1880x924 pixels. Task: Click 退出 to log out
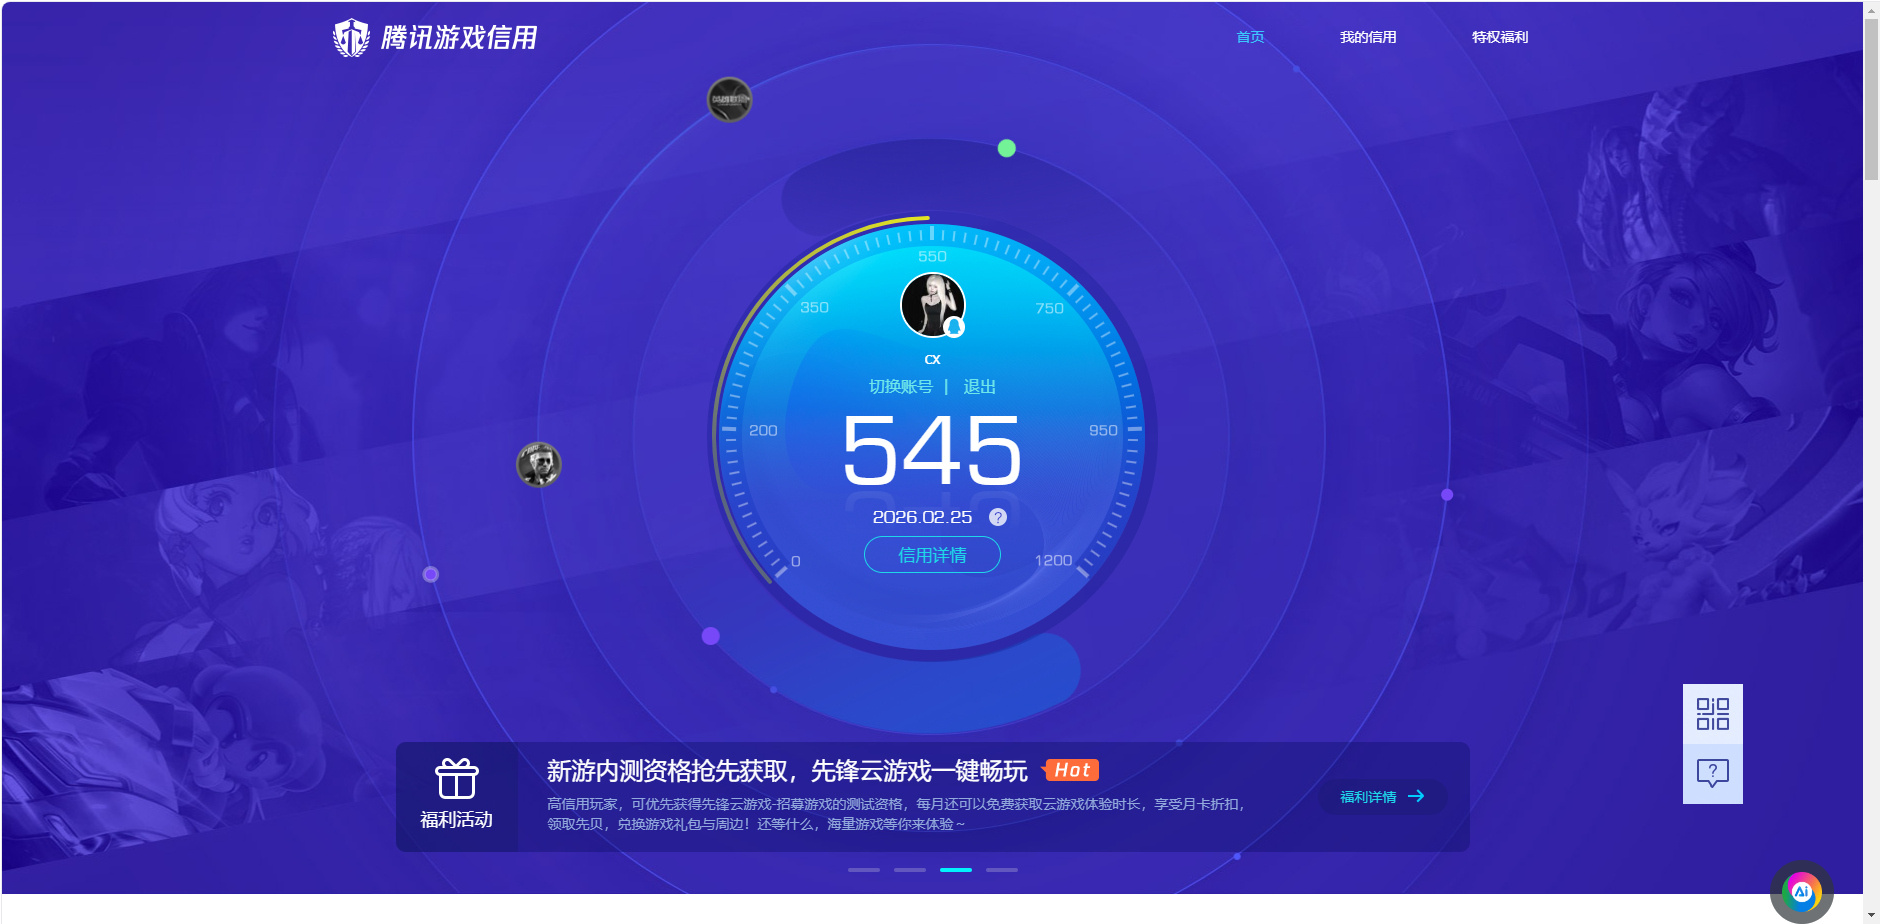pyautogui.click(x=981, y=386)
